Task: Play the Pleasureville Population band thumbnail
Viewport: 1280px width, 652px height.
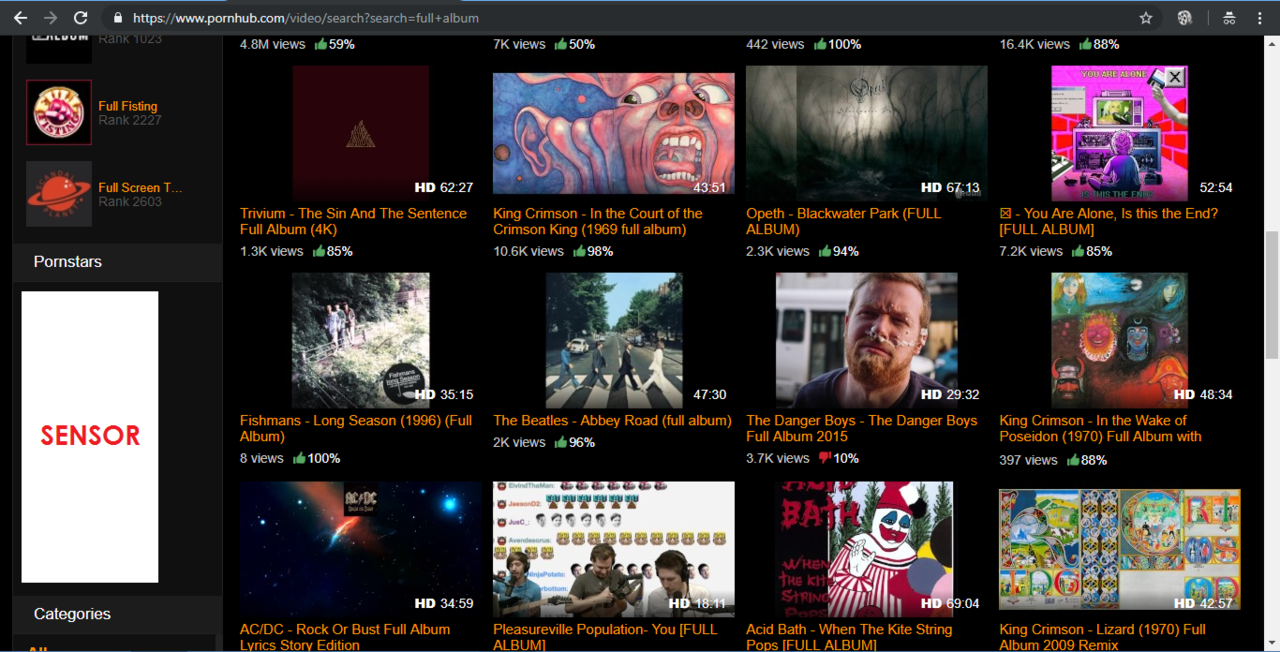Action: (x=614, y=550)
